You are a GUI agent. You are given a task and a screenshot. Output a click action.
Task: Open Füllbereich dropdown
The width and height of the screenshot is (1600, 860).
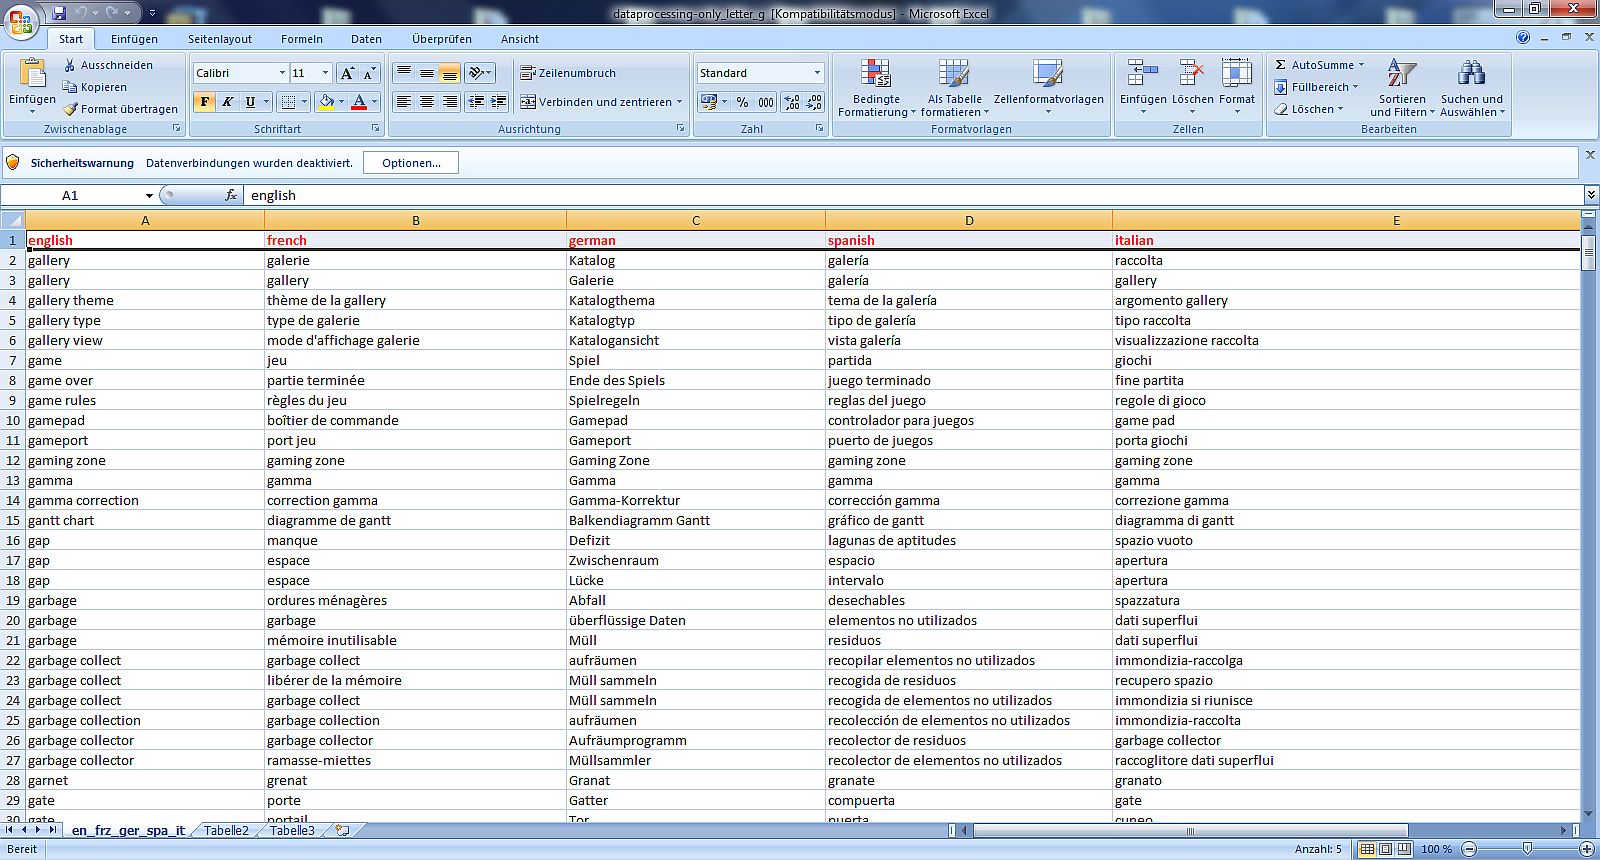1316,87
